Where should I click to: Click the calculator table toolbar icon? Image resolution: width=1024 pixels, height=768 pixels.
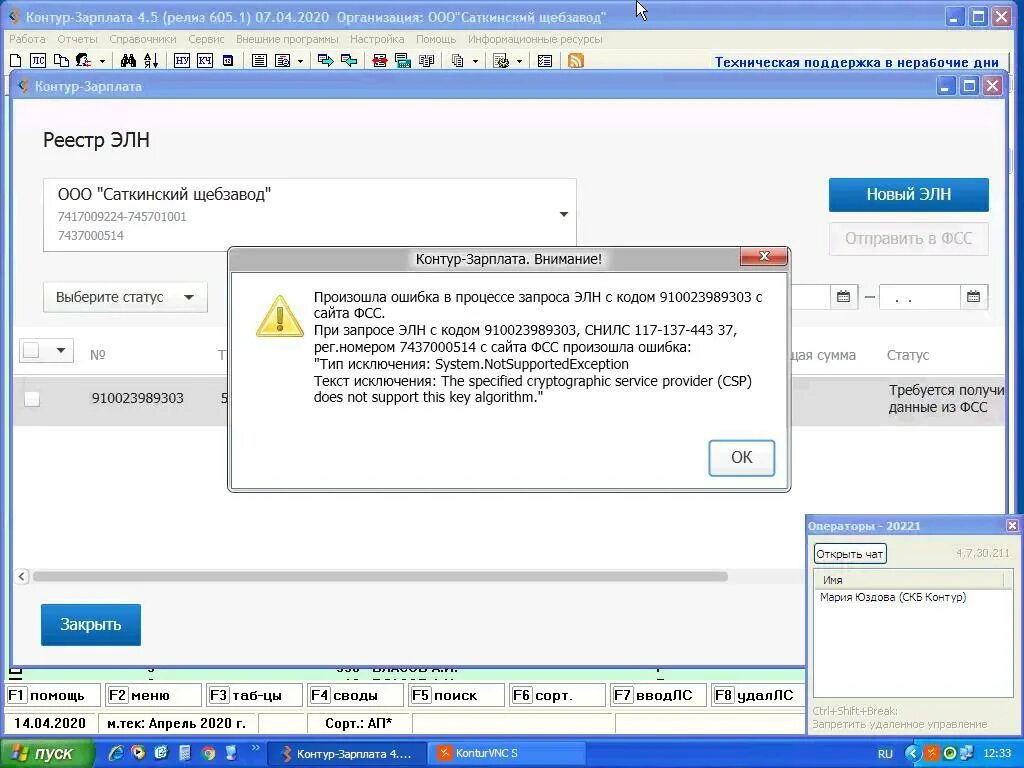click(x=402, y=61)
